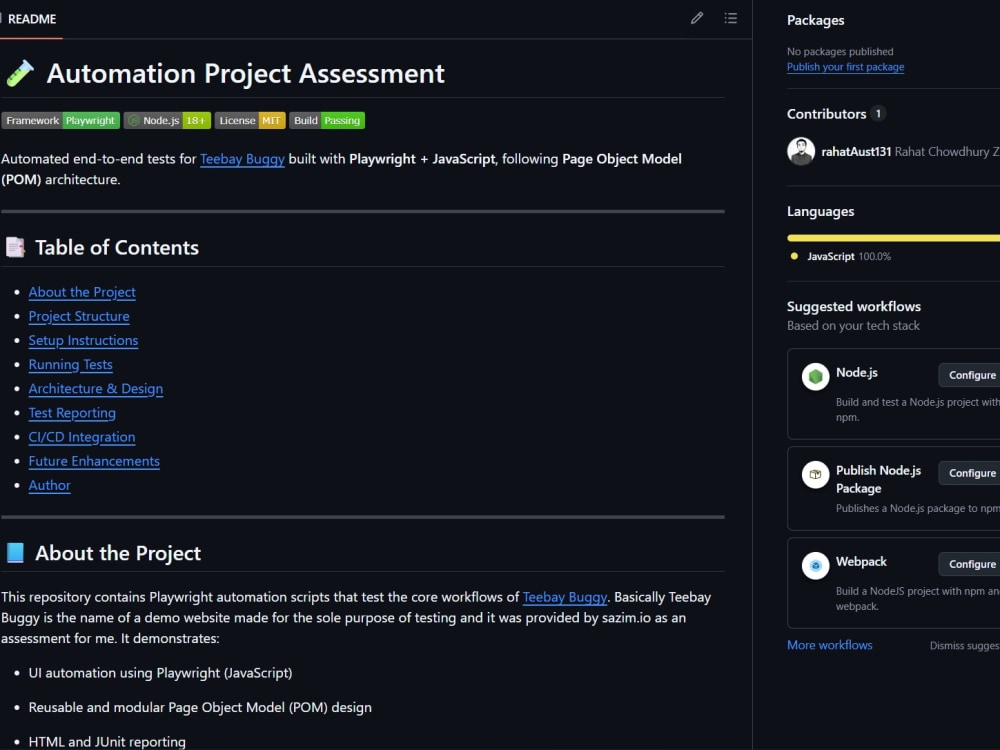Click the Build Passing badge
Screen dimensions: 1000x750
pyautogui.click(x=327, y=121)
